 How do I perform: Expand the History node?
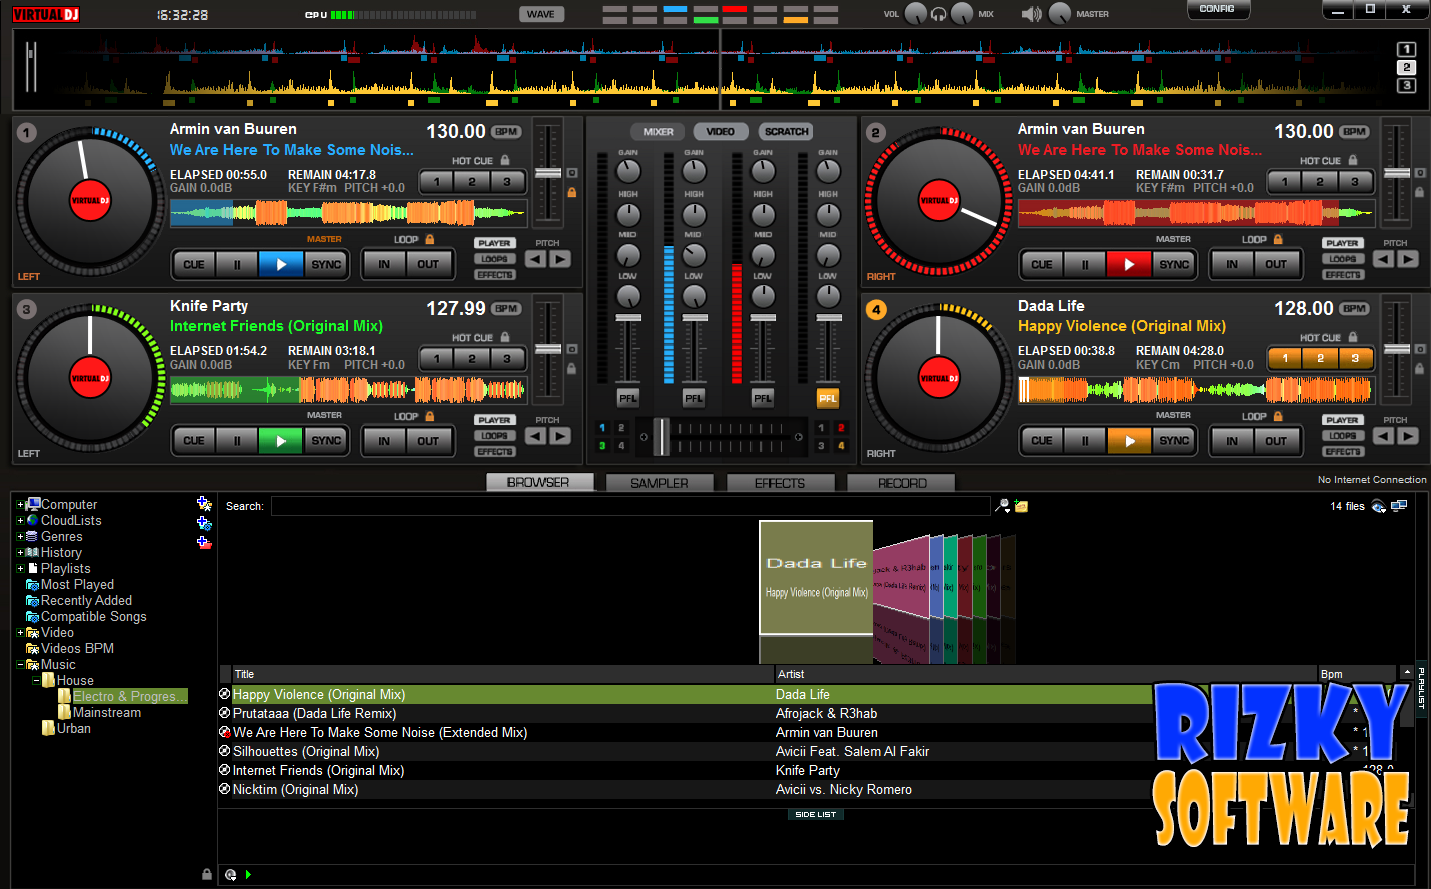[20, 553]
